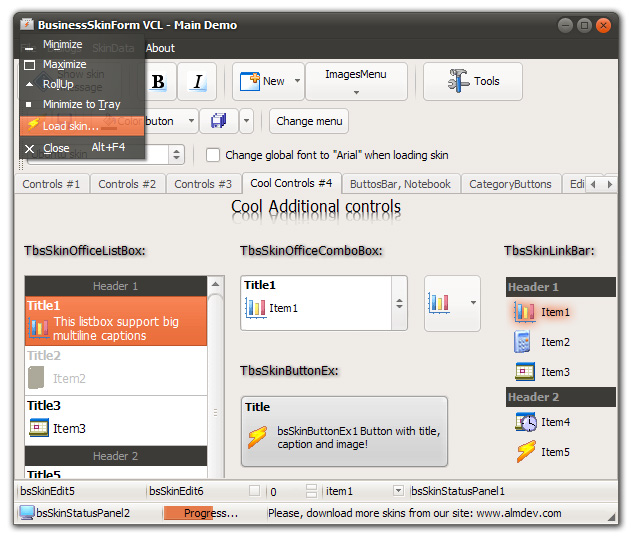Switch to the Controls #3 tab
634x539 pixels.
click(203, 184)
